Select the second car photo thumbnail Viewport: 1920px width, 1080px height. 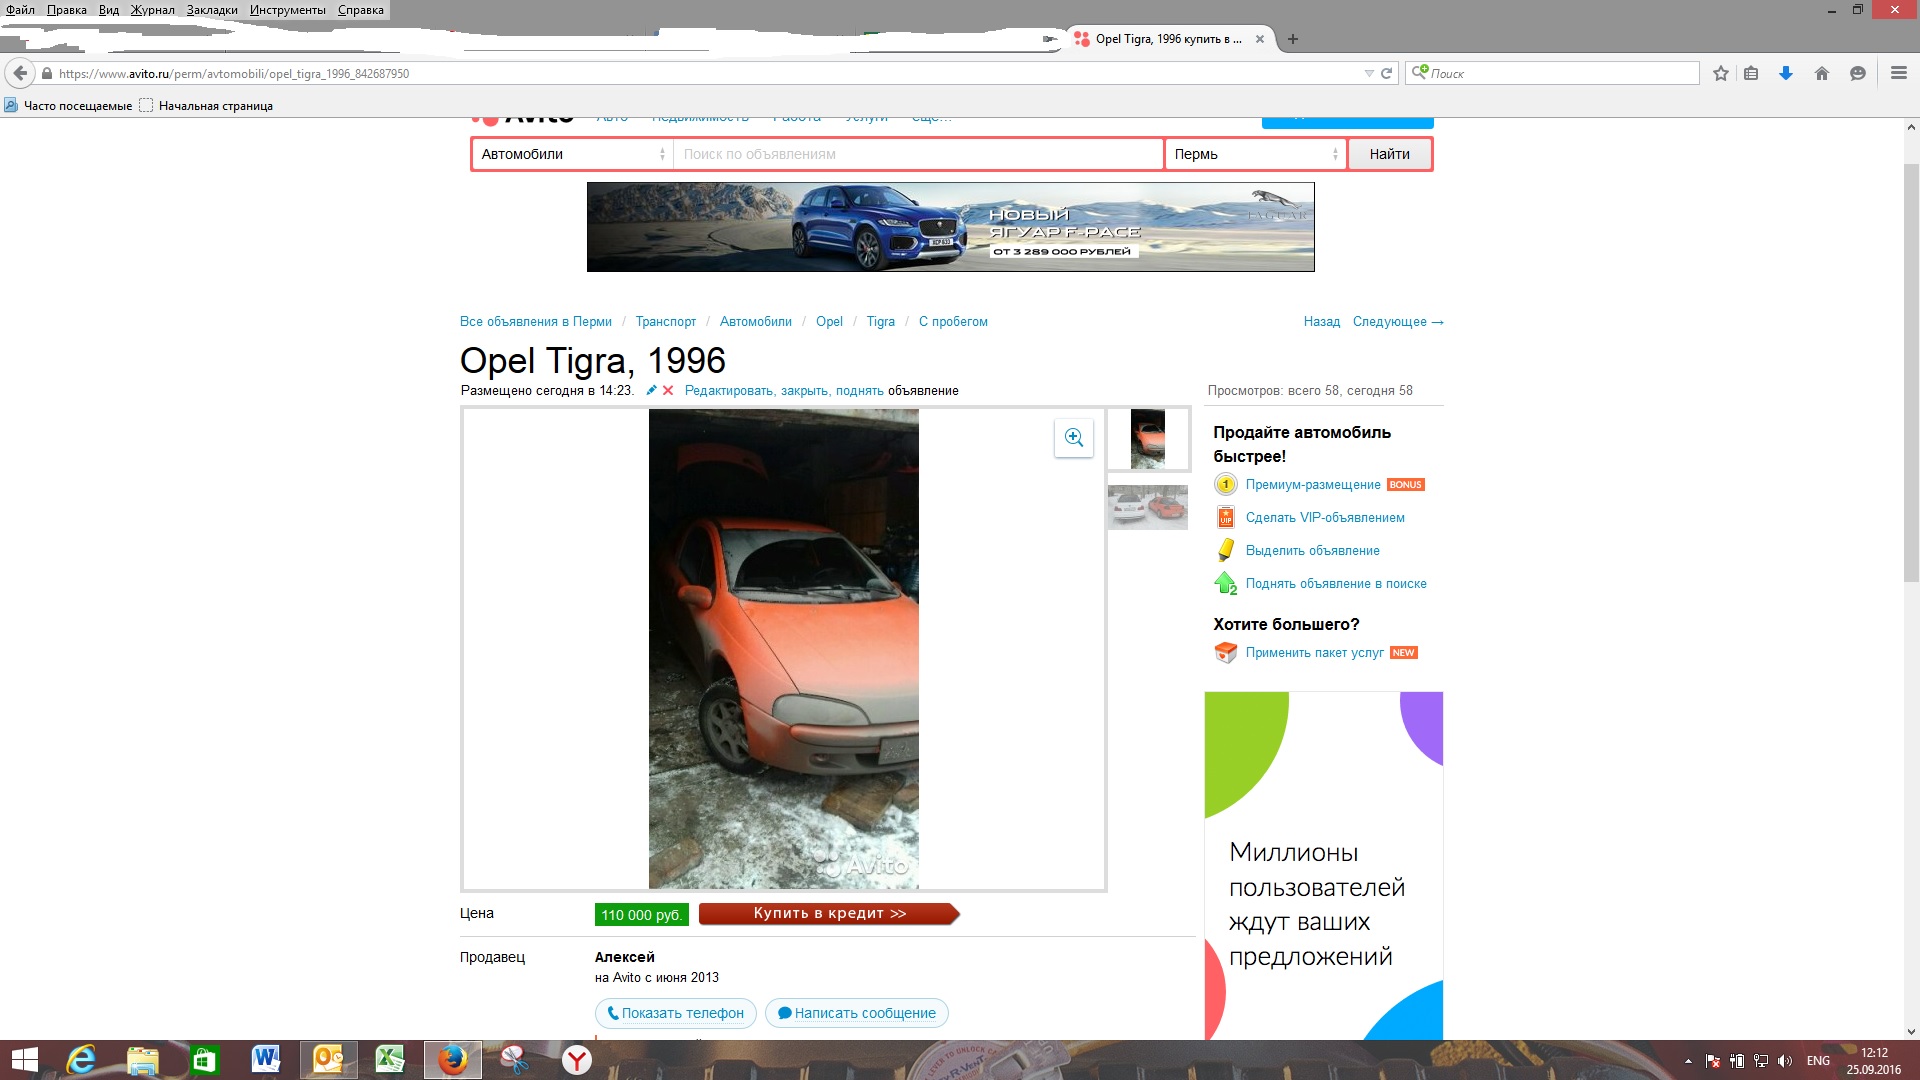click(x=1147, y=507)
